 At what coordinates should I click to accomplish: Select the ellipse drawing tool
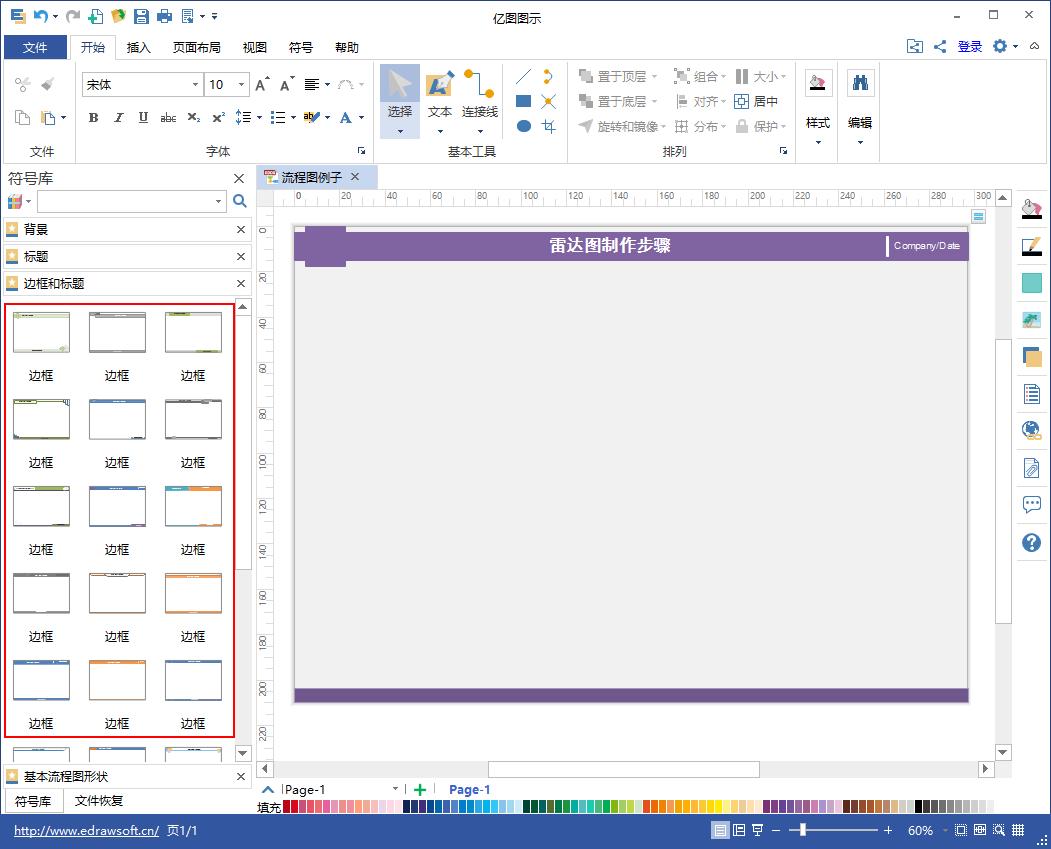point(523,126)
